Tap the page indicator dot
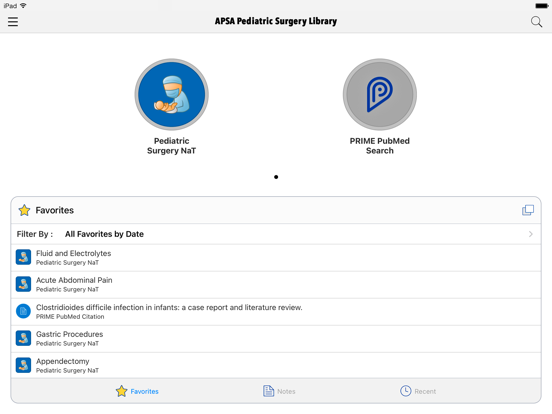Viewport: 552px width, 414px height. pyautogui.click(x=276, y=177)
